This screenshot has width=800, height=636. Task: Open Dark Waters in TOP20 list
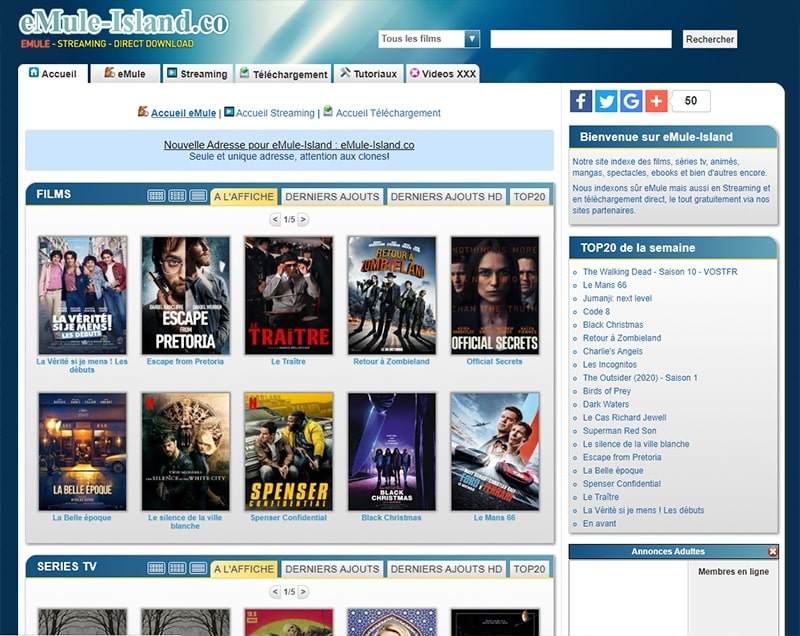coord(606,404)
